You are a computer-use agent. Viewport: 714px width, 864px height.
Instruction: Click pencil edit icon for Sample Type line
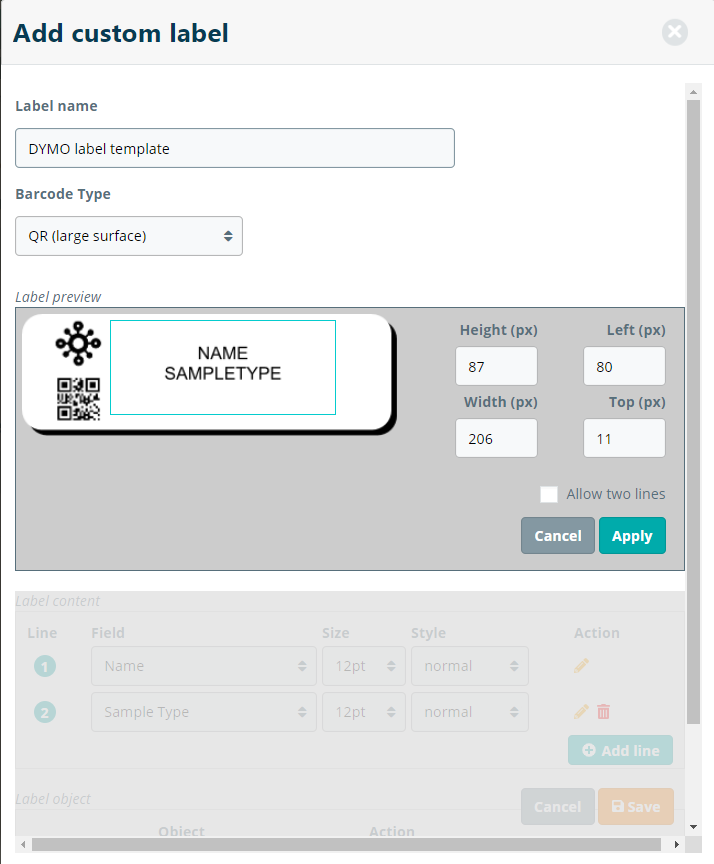point(581,712)
